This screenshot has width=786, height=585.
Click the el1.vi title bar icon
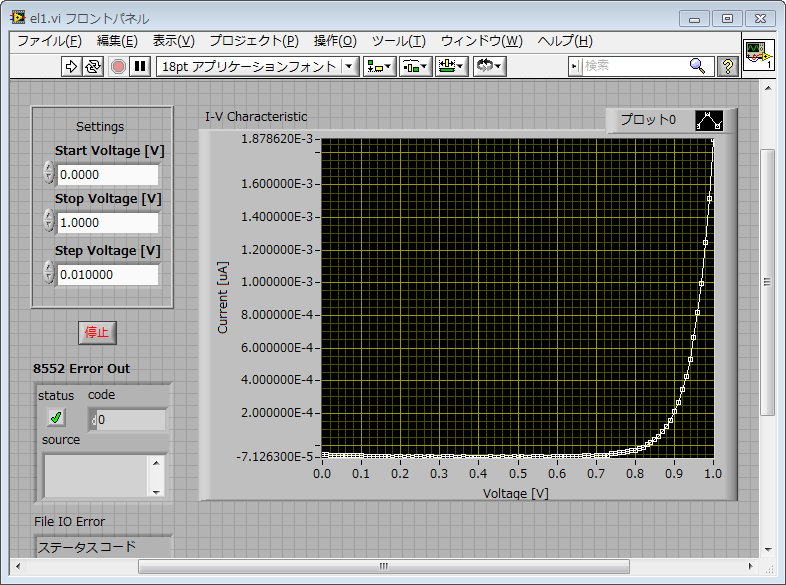pyautogui.click(x=18, y=18)
